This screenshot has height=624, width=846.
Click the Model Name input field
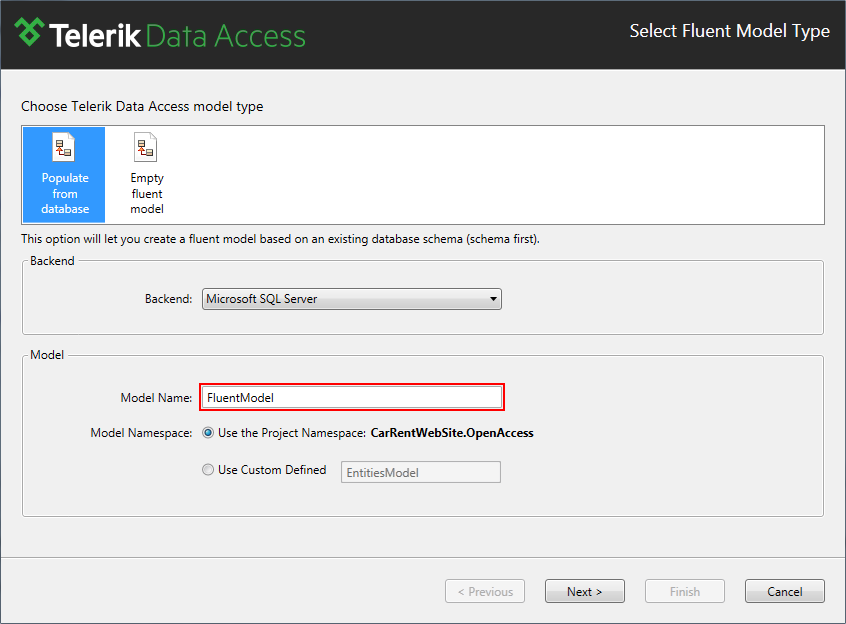[x=352, y=397]
